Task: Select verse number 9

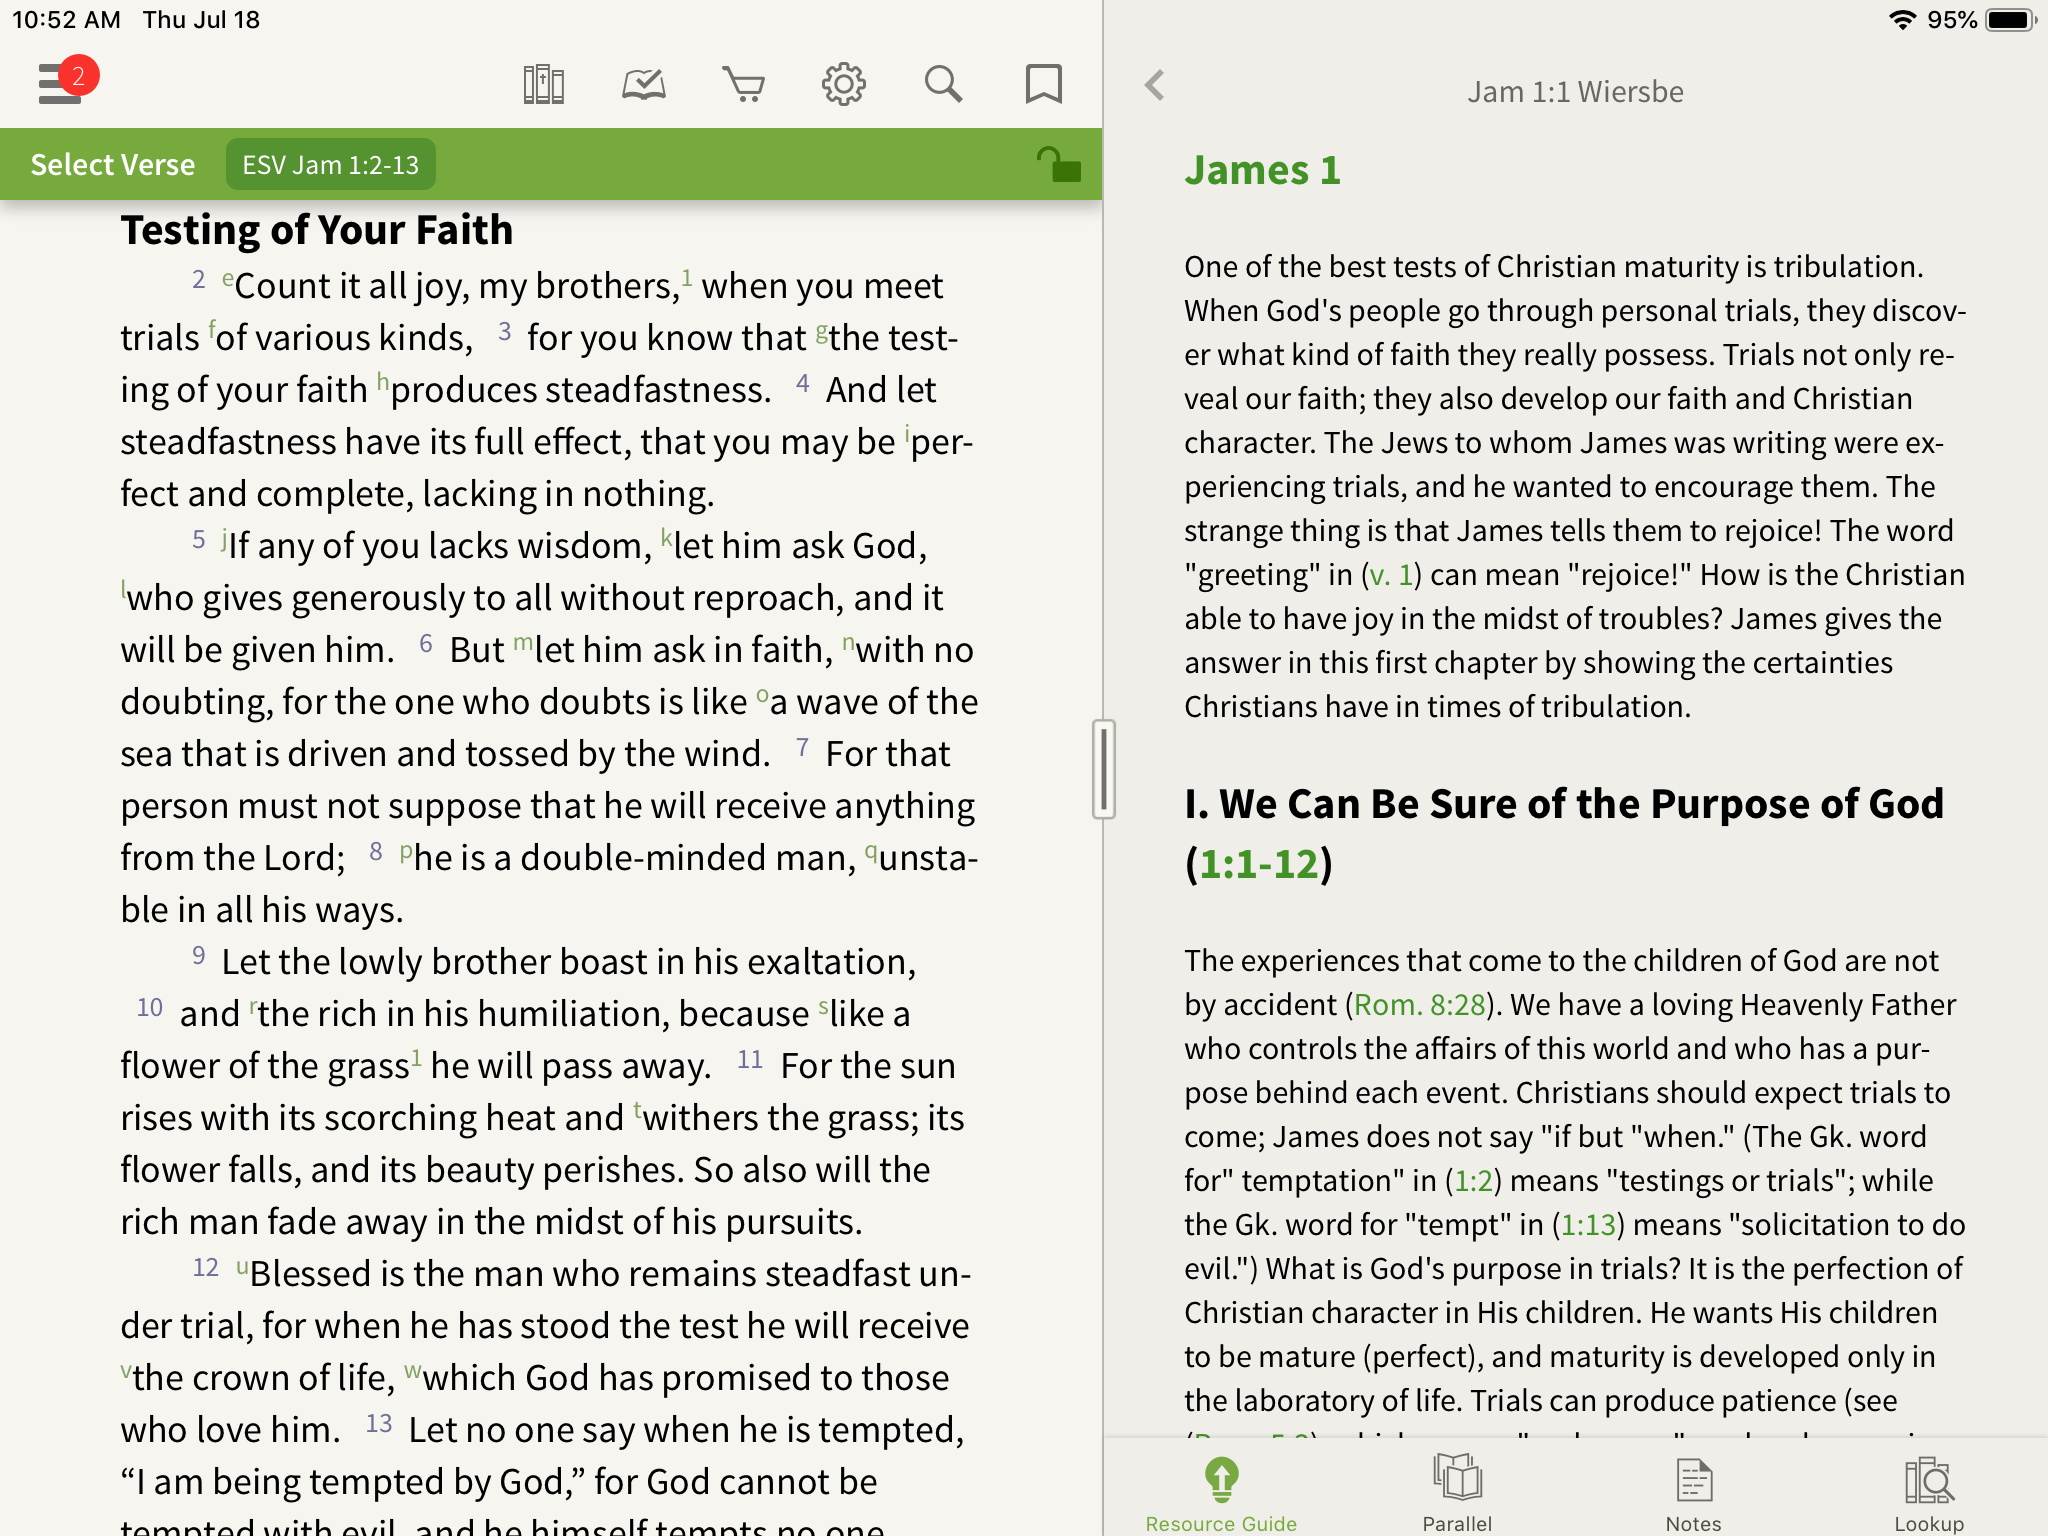Action: [199, 956]
